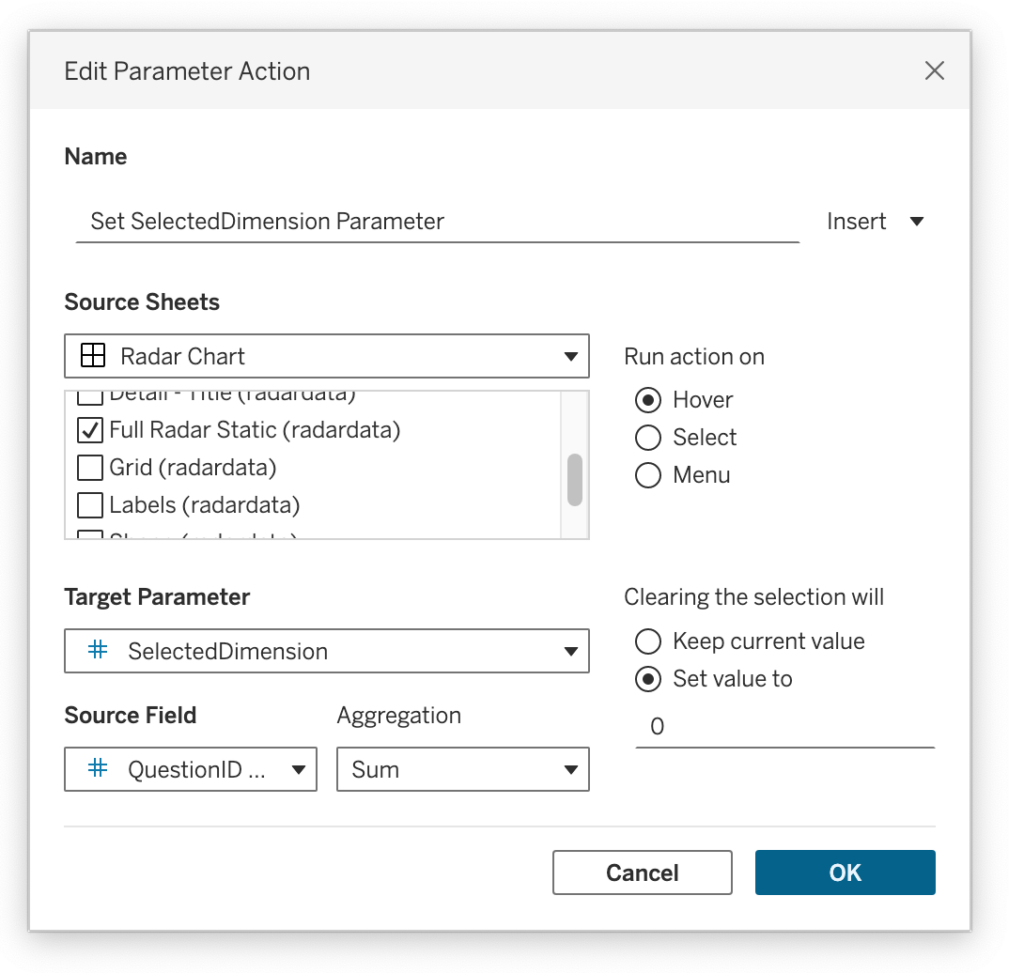Choose Select as the run action
Image resolution: width=1024 pixels, height=973 pixels.
(648, 438)
